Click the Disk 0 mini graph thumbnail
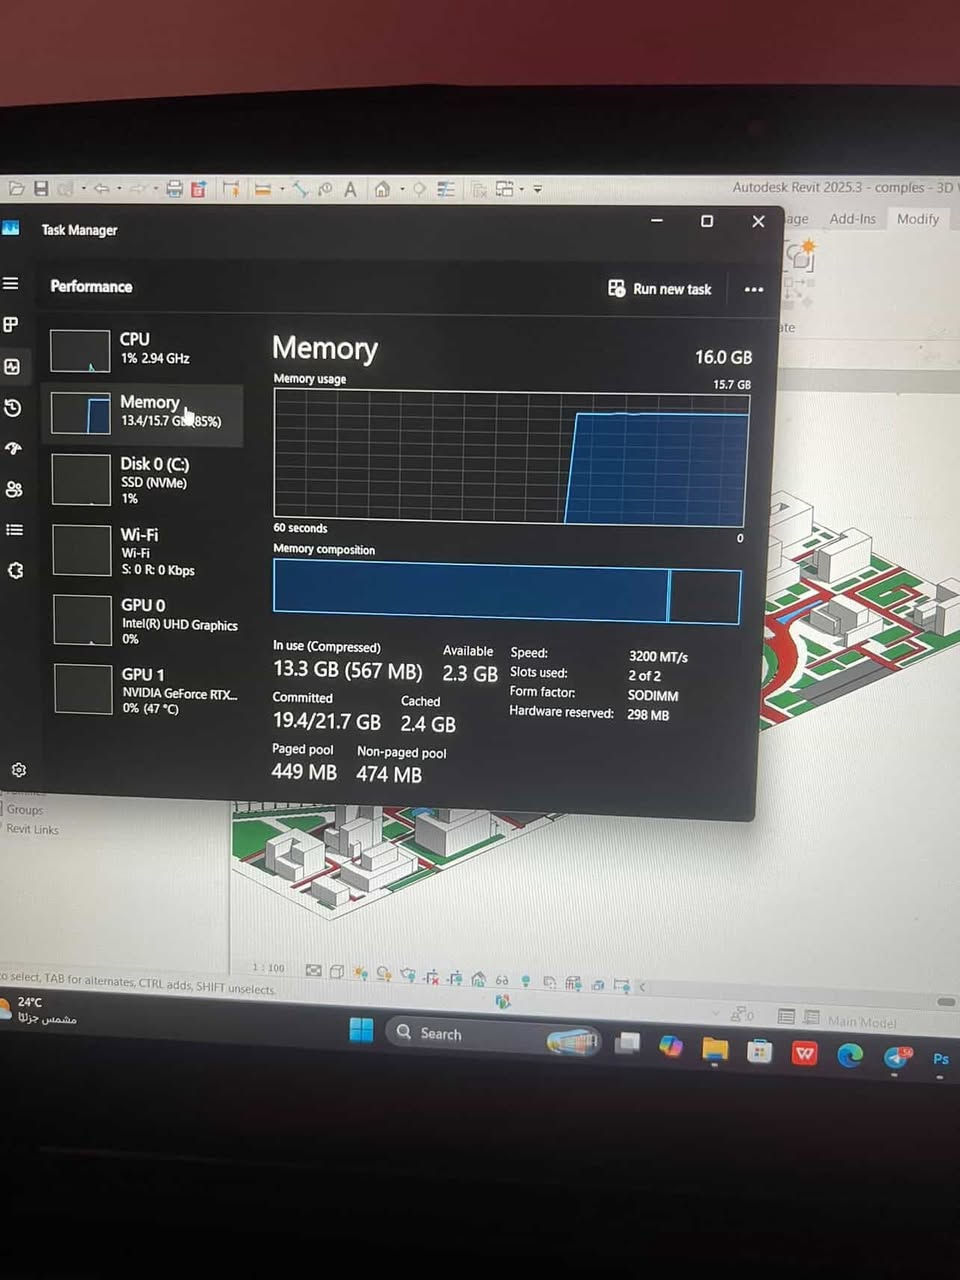The height and width of the screenshot is (1280, 960). [81, 480]
